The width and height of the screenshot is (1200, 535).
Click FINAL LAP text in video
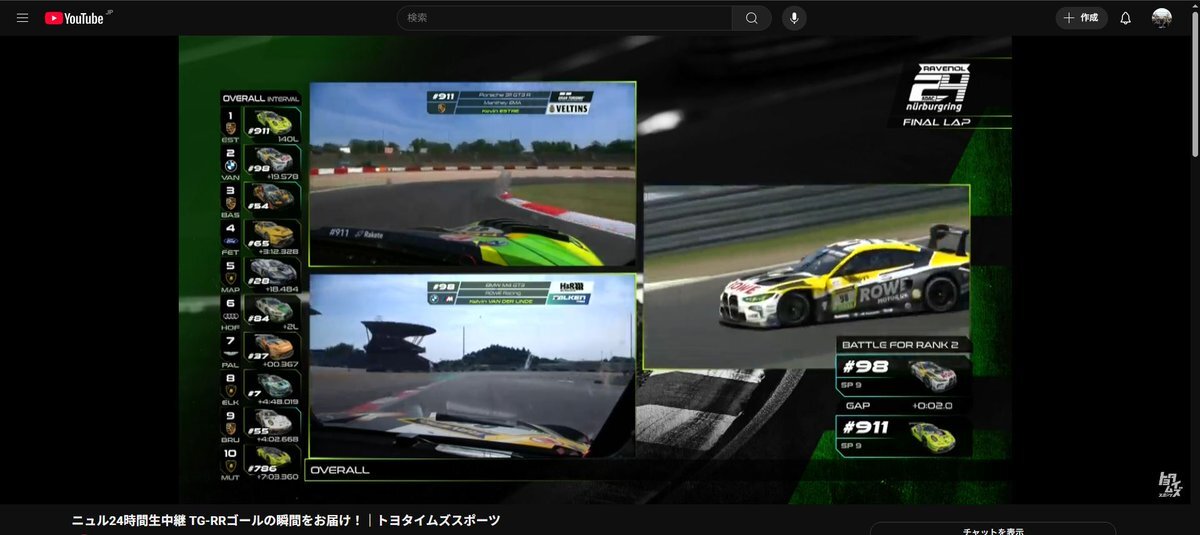(935, 122)
